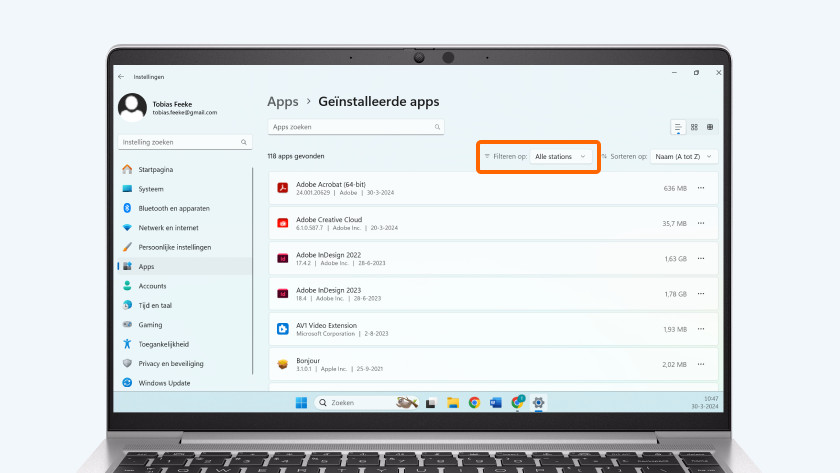Click the Bonjour app icon
Image resolution: width=840 pixels, height=473 pixels.
(283, 364)
